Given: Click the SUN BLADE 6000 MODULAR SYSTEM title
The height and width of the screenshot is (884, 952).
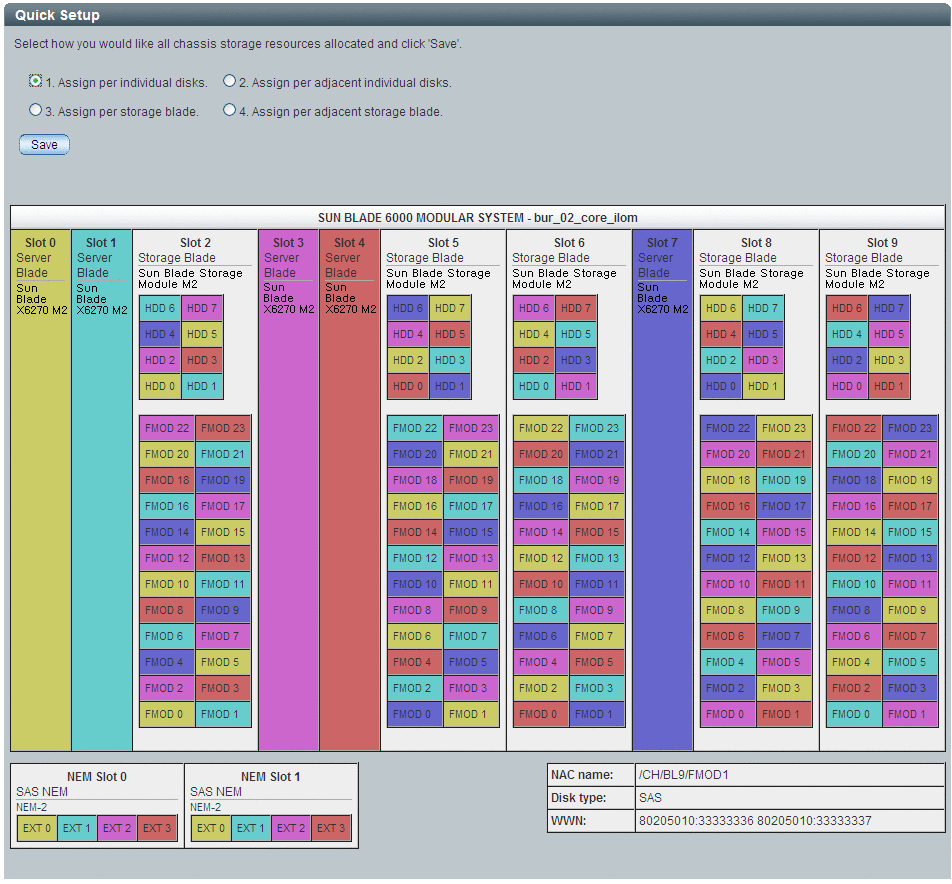Looking at the screenshot, I should [x=478, y=217].
